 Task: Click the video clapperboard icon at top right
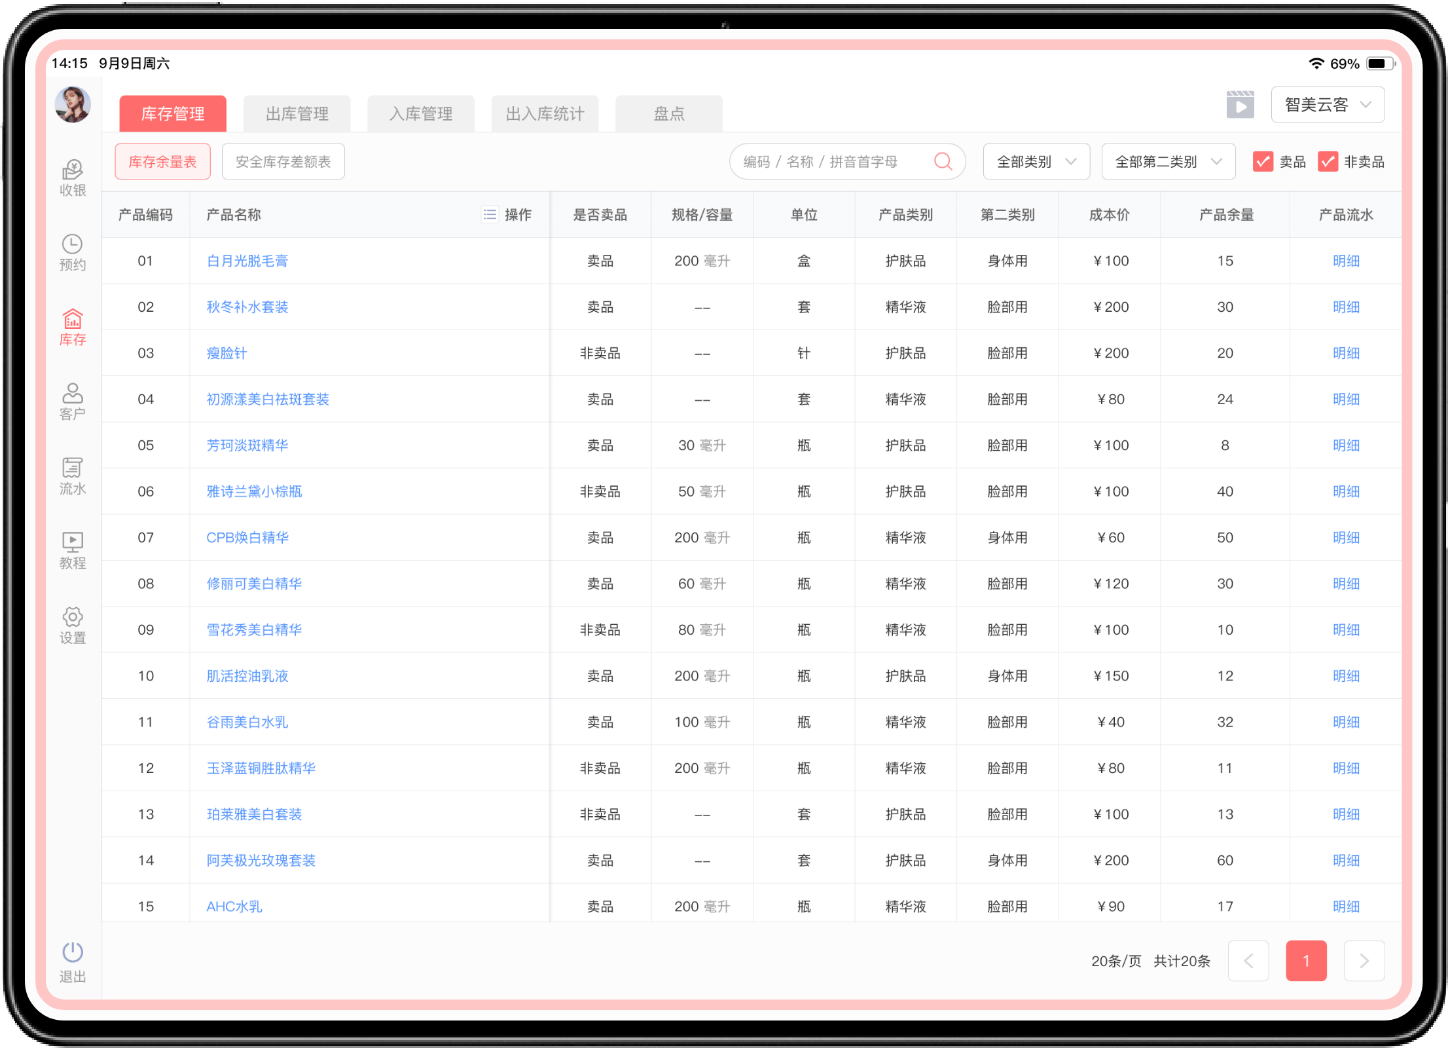click(1240, 105)
